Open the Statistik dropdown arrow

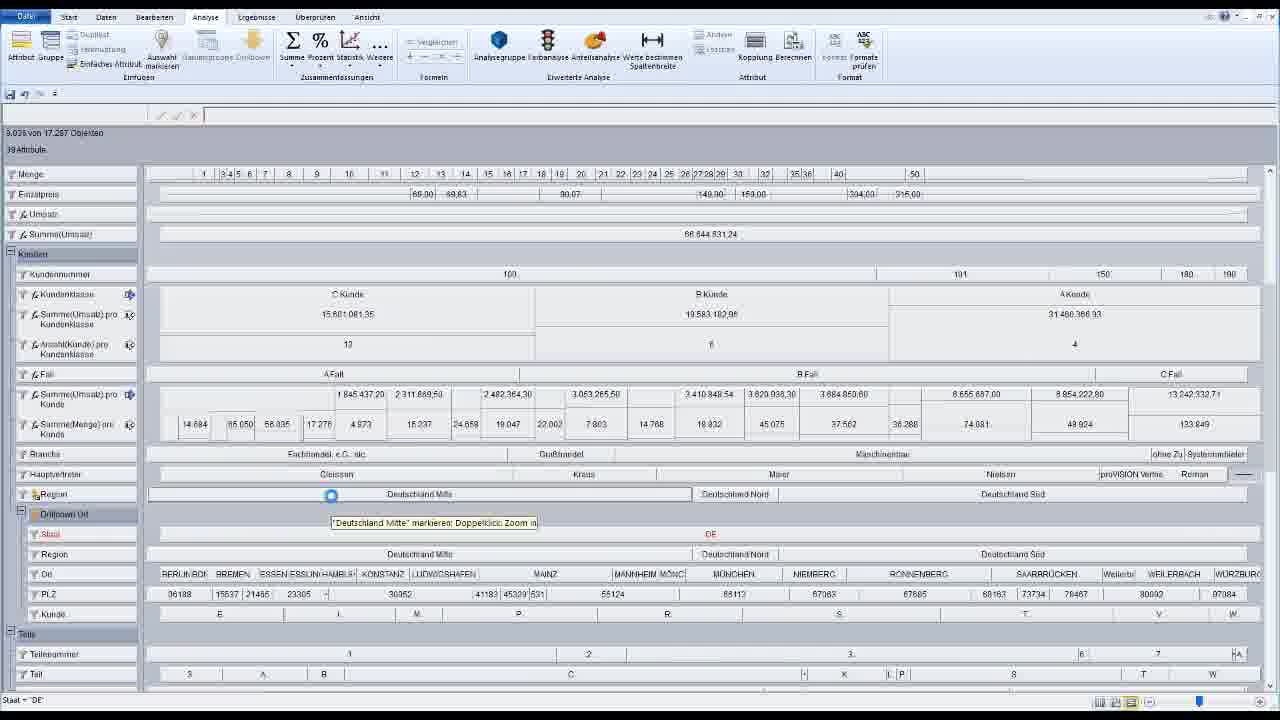coord(350,67)
